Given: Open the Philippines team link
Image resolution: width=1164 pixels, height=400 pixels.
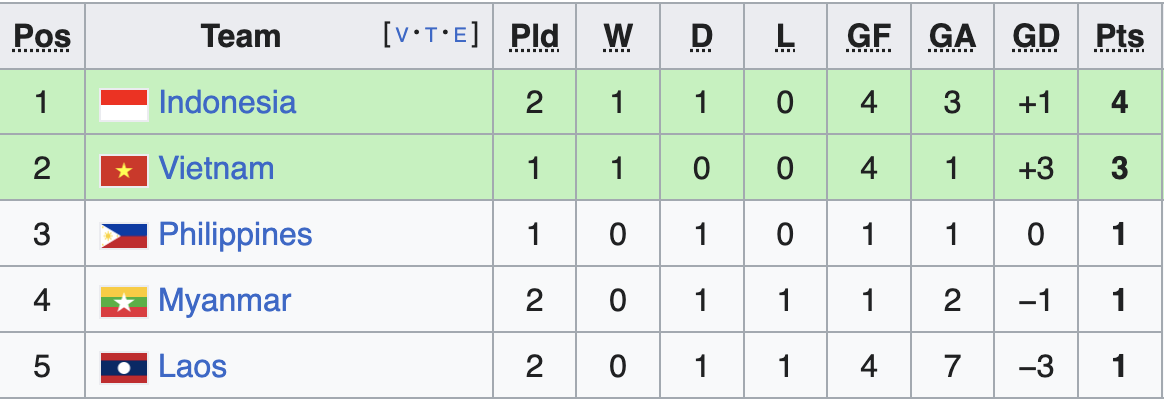Looking at the screenshot, I should coord(235,234).
